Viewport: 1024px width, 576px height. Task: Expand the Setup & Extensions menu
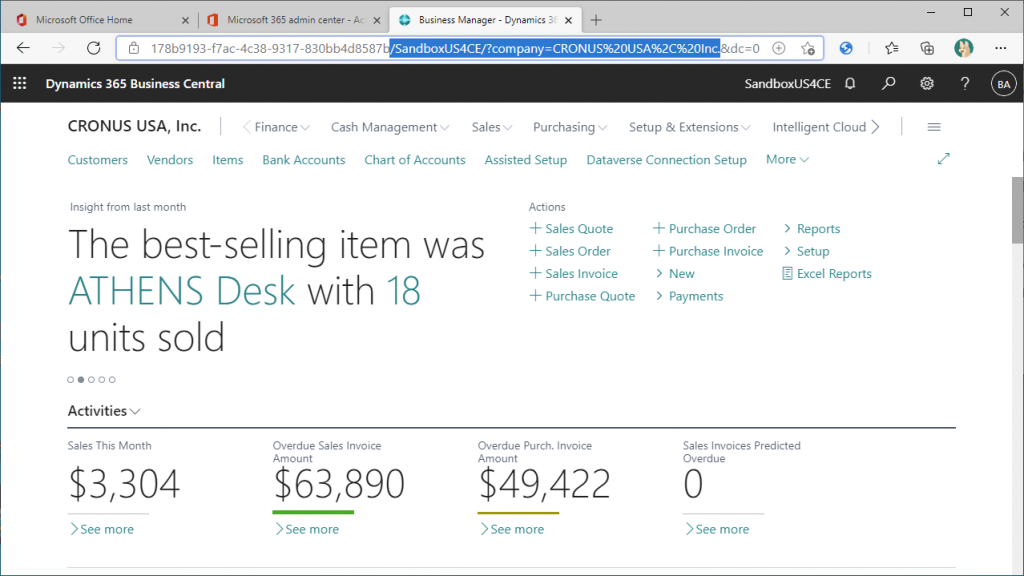(x=690, y=127)
